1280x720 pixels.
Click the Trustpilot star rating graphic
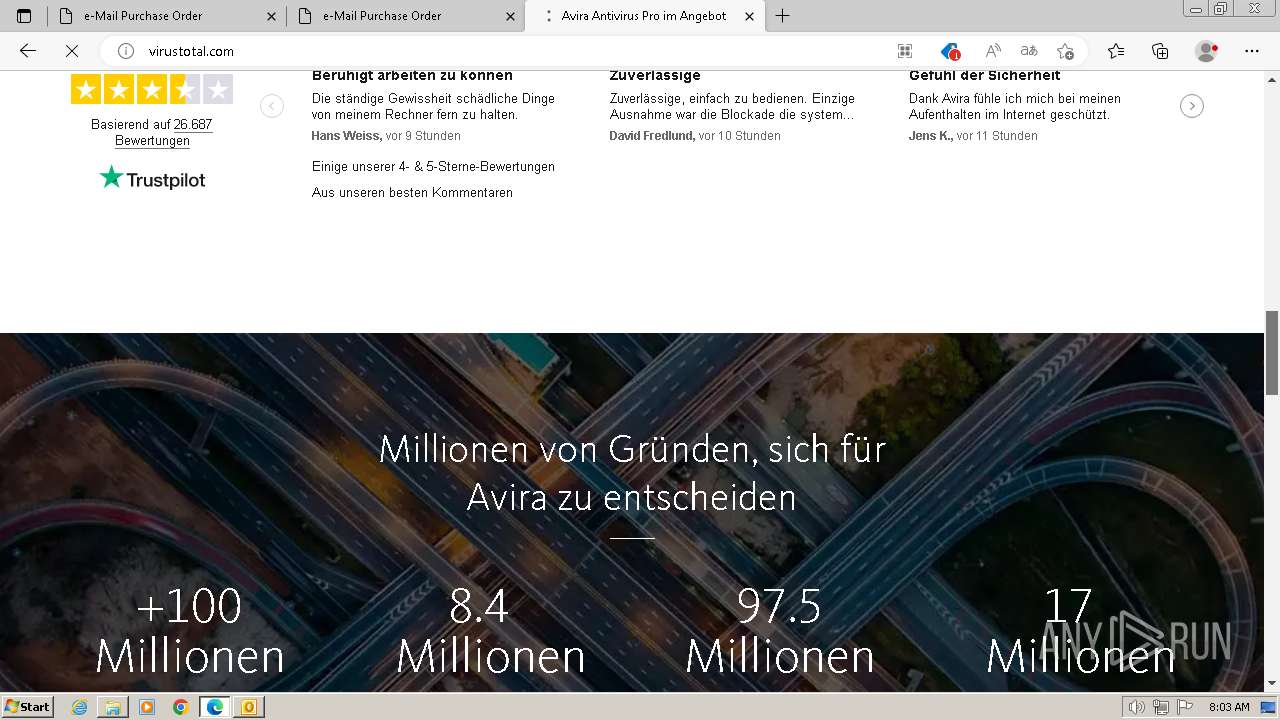pyautogui.click(x=152, y=90)
